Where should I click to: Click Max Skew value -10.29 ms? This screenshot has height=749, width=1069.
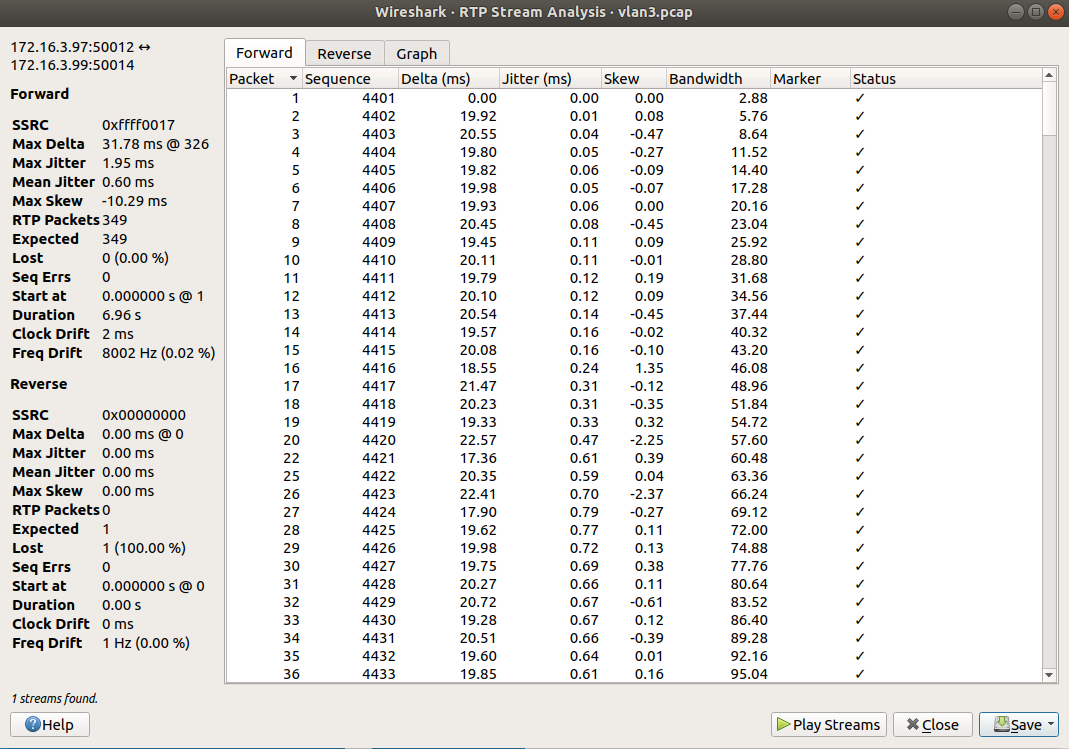pyautogui.click(x=134, y=201)
